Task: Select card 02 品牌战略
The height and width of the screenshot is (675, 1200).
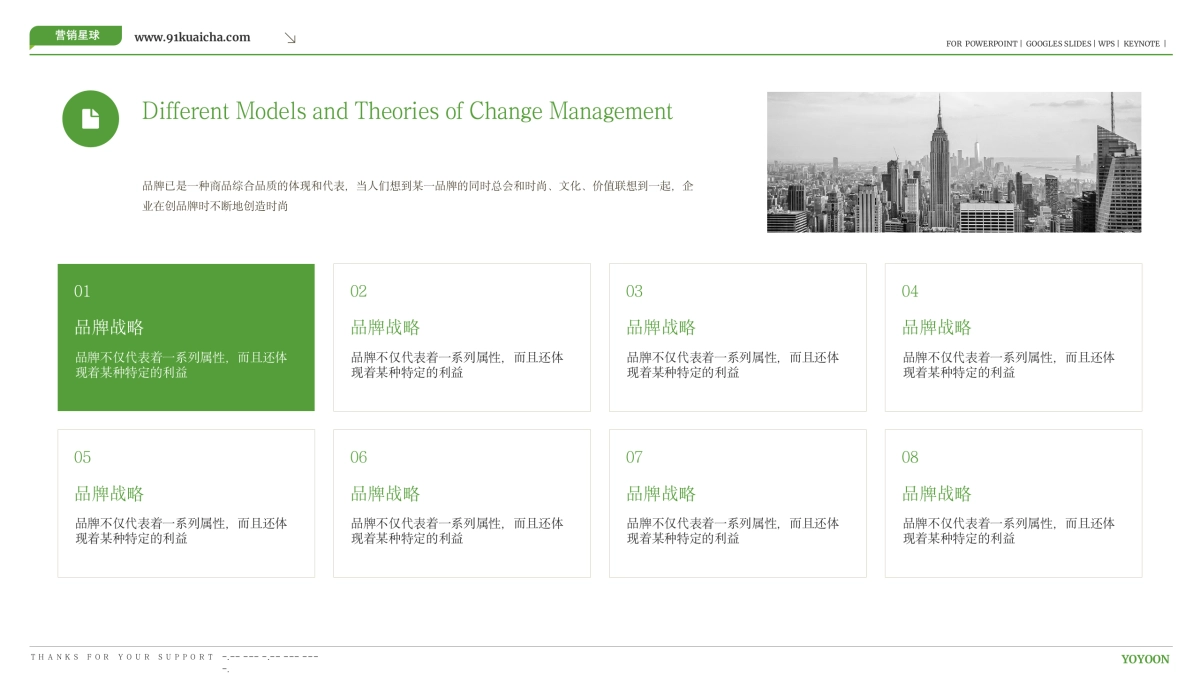Action: point(461,337)
